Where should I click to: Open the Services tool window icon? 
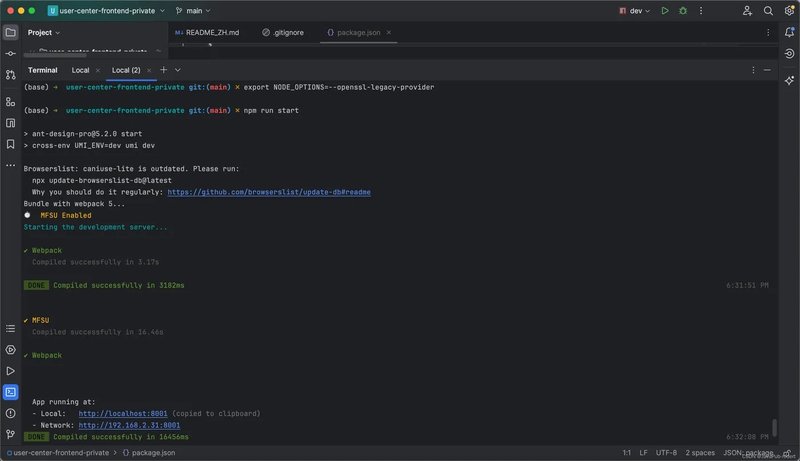[10, 350]
